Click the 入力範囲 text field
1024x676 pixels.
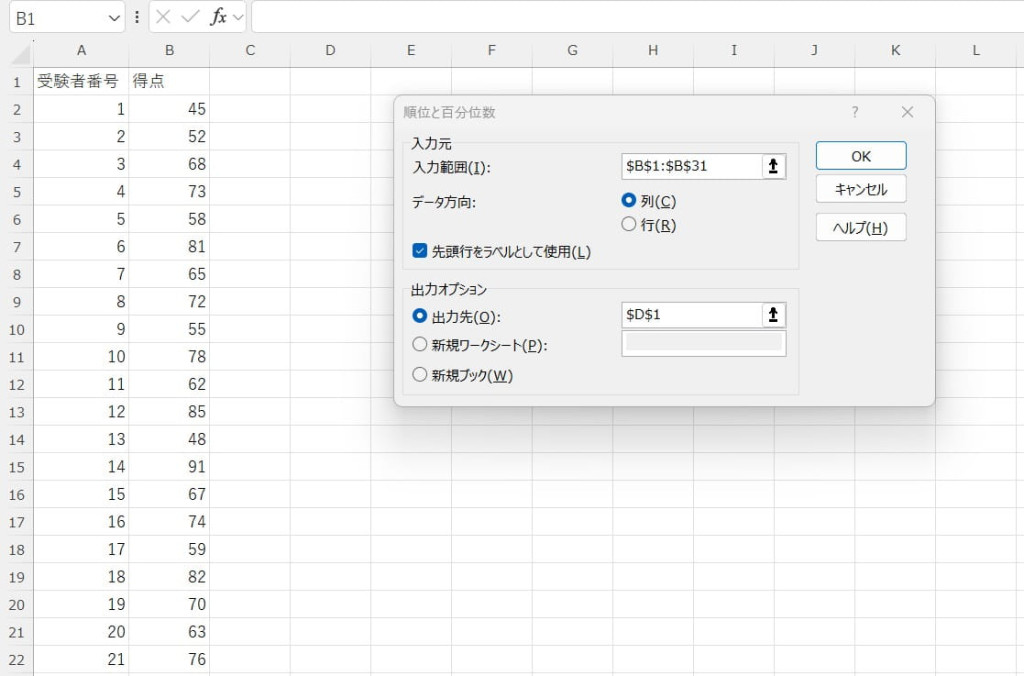[690, 166]
